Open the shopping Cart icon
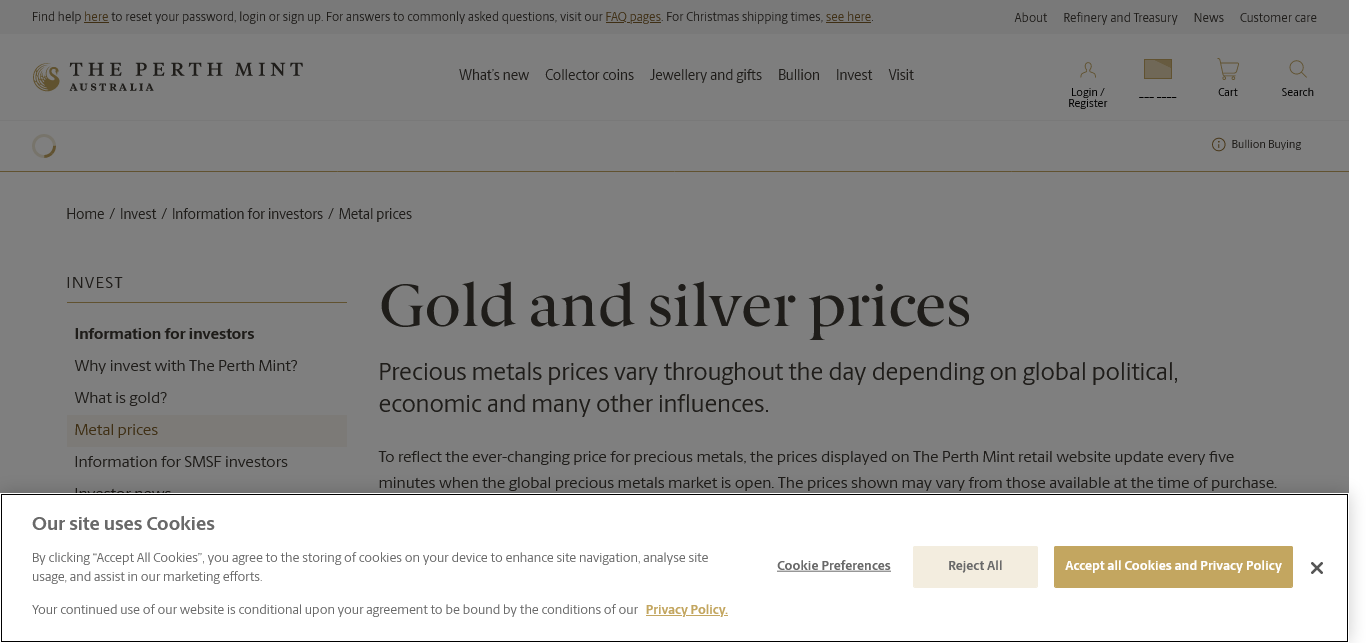Screen dimensions: 1366x643 coord(1227,70)
